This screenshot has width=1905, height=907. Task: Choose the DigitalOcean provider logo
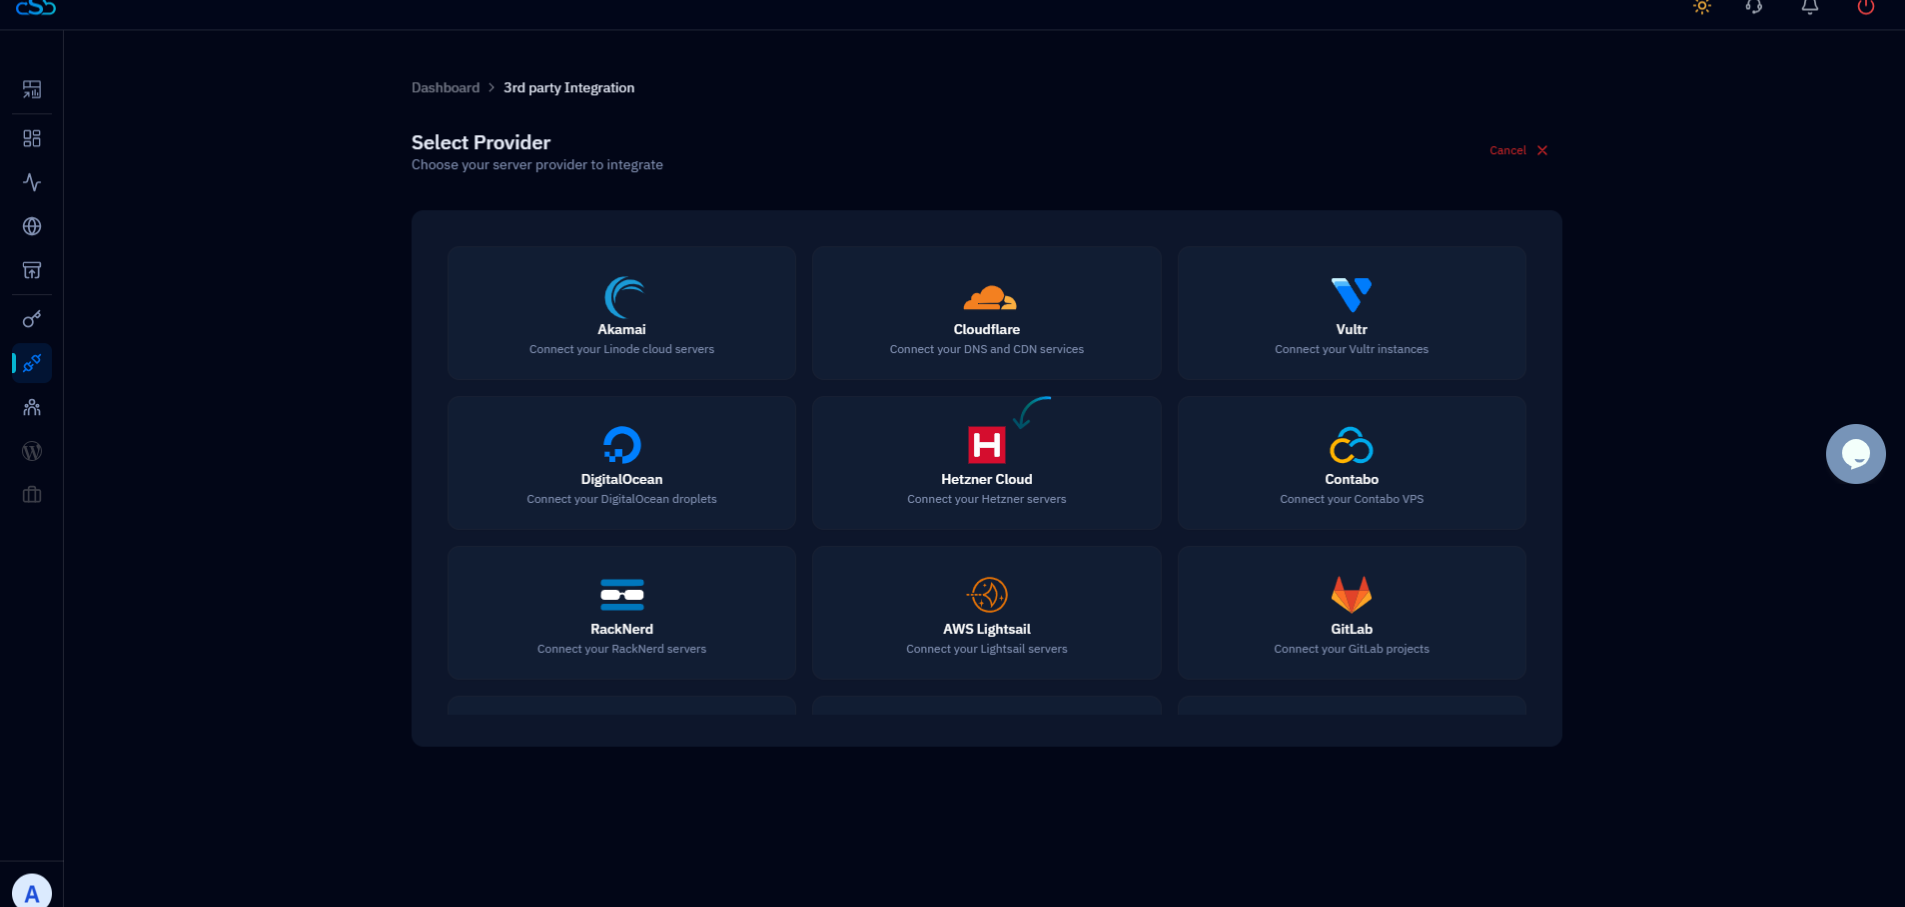622,445
